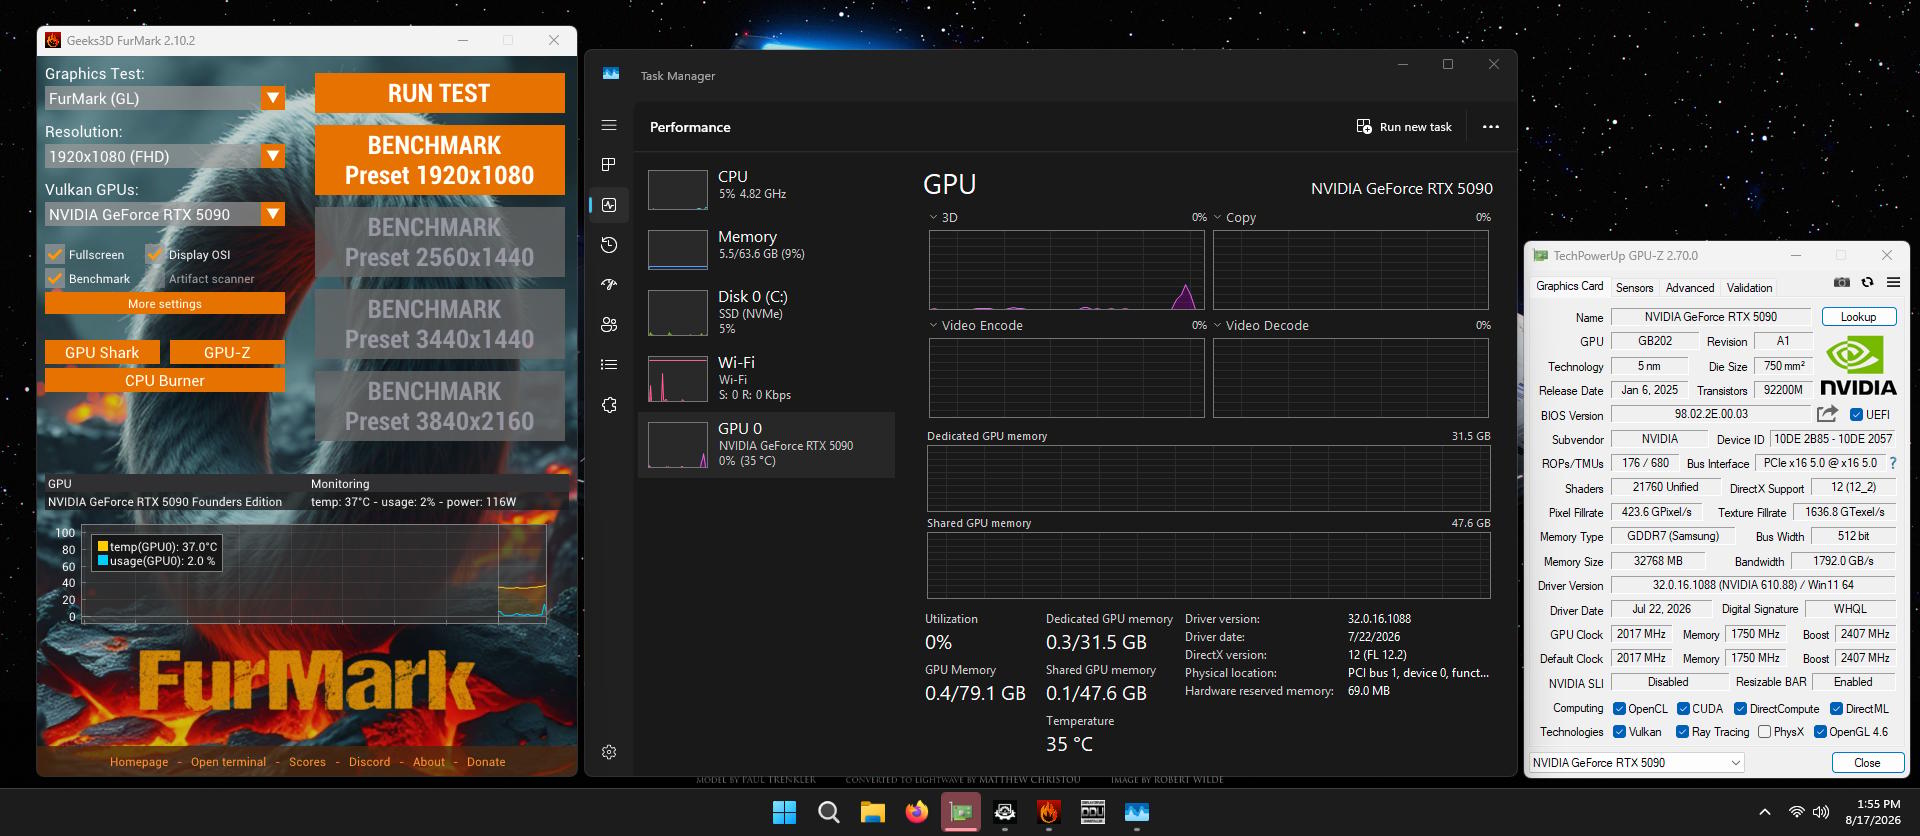Switch to Task Manager via taskbar icon
This screenshot has width=1920, height=836.
coord(1137,812)
